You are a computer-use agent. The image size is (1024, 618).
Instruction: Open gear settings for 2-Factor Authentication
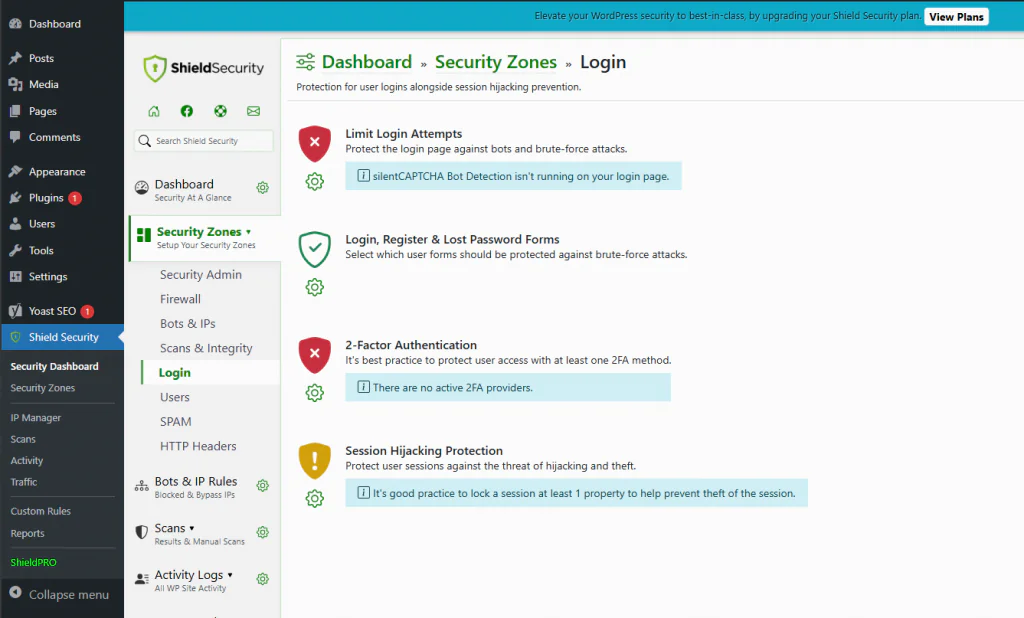click(315, 393)
